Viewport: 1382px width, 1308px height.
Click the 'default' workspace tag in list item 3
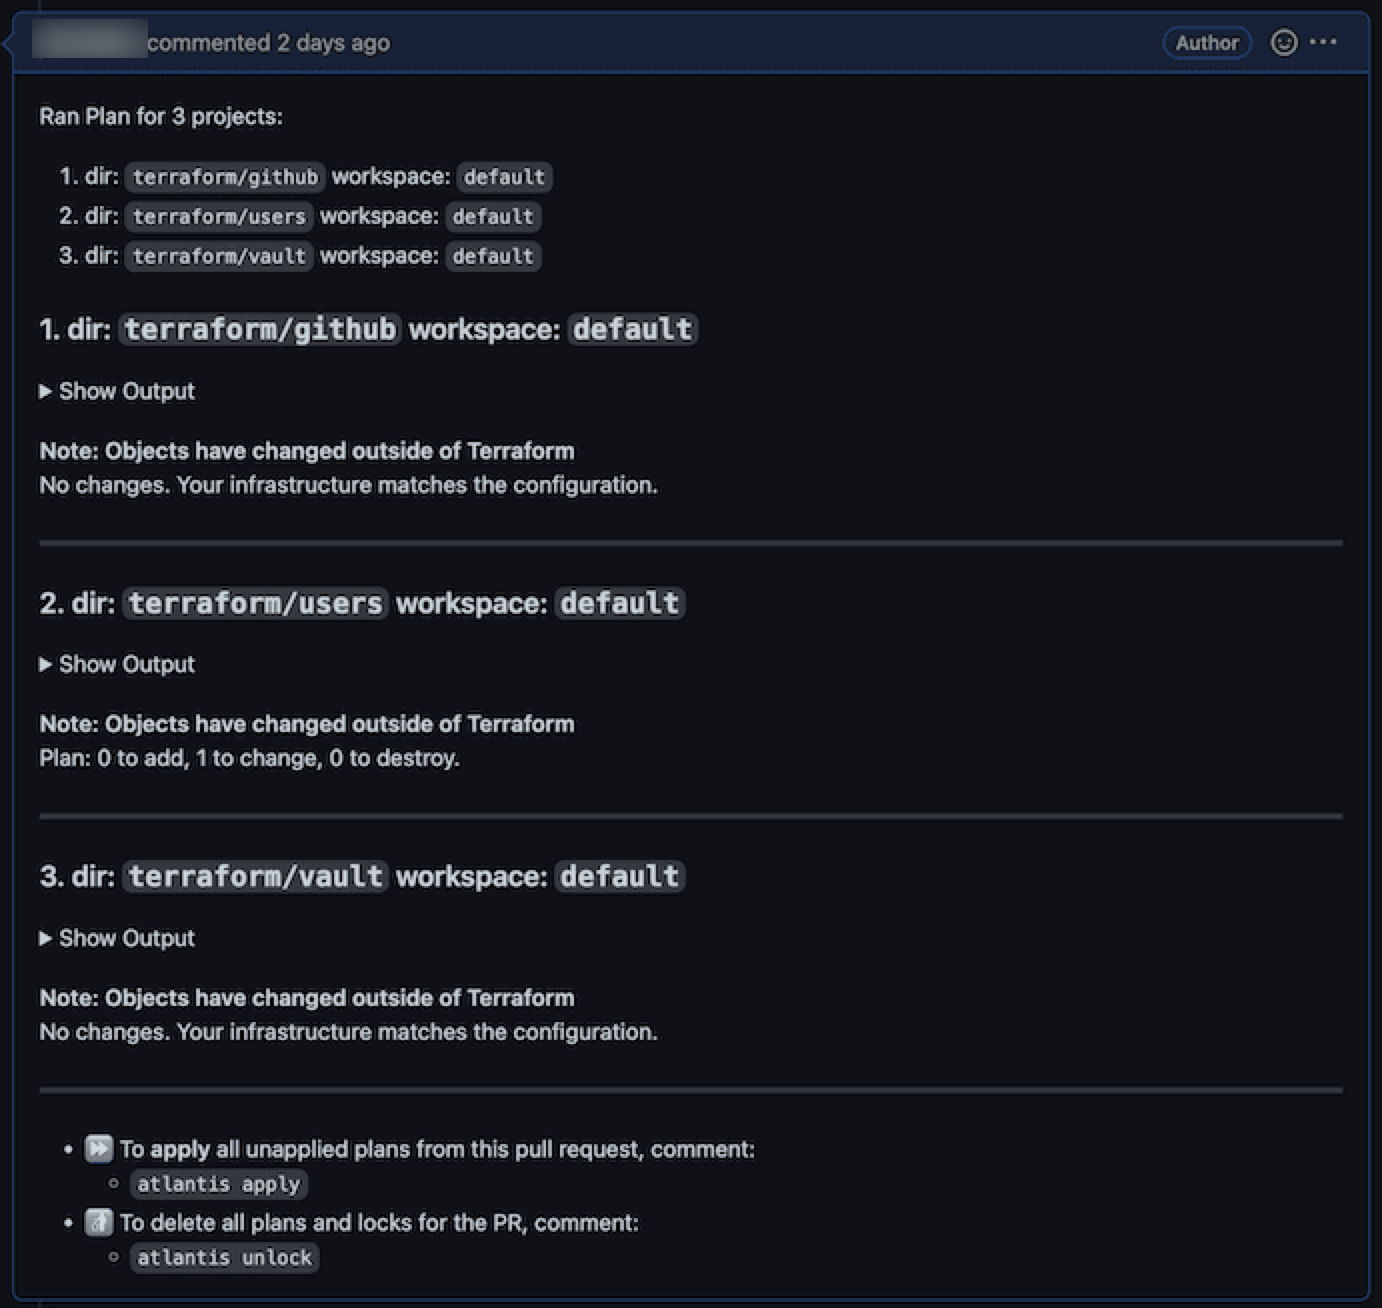(x=493, y=257)
